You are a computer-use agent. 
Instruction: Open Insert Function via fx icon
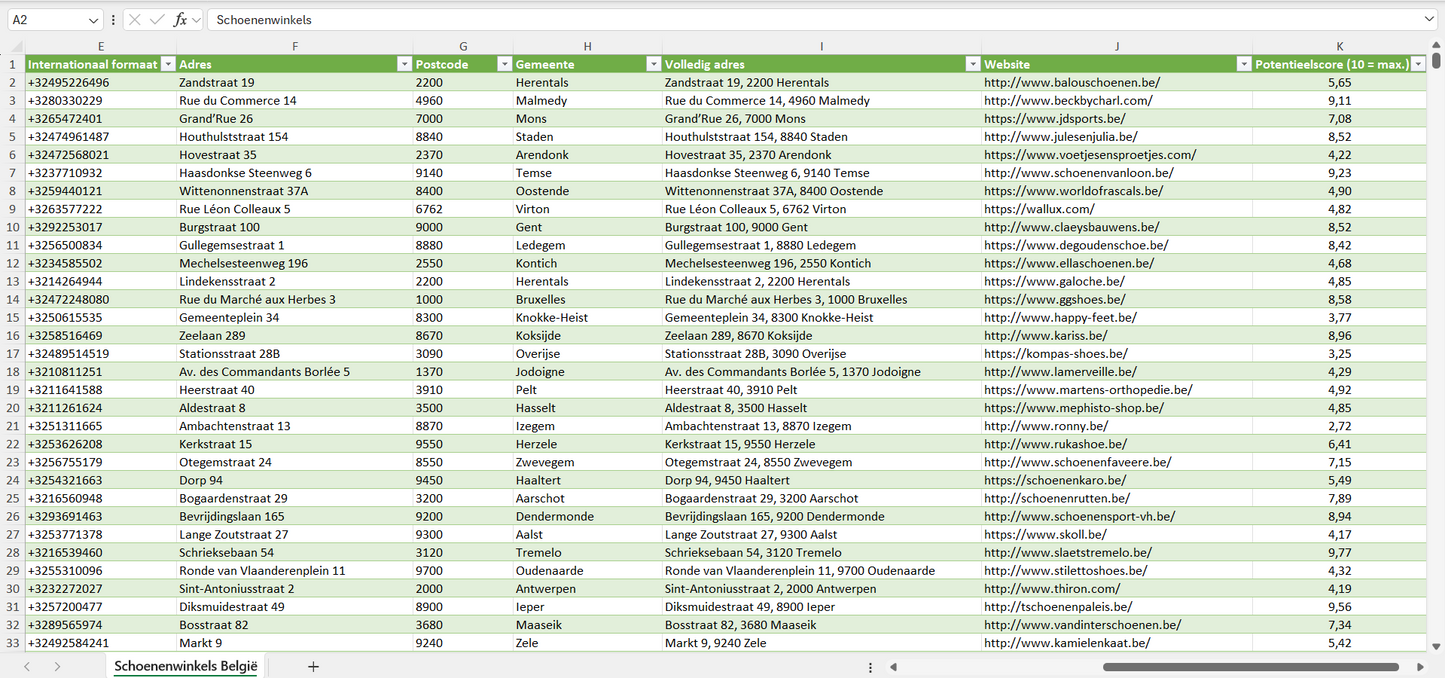180,20
